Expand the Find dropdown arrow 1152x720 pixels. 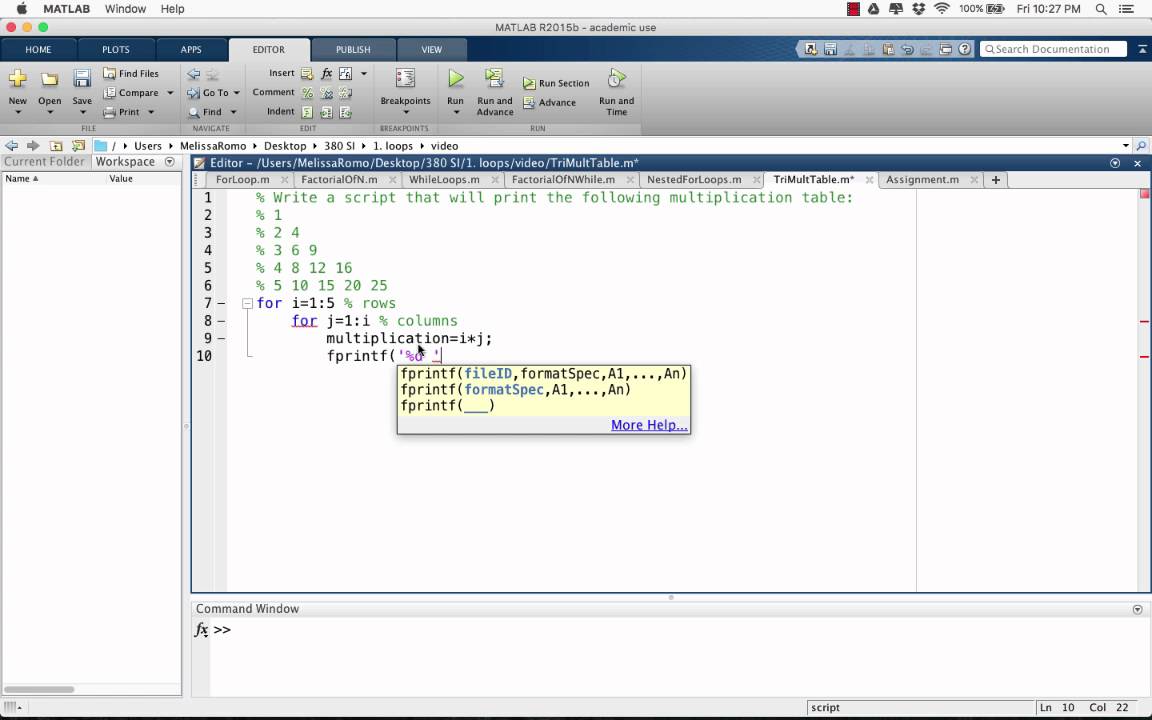point(233,112)
